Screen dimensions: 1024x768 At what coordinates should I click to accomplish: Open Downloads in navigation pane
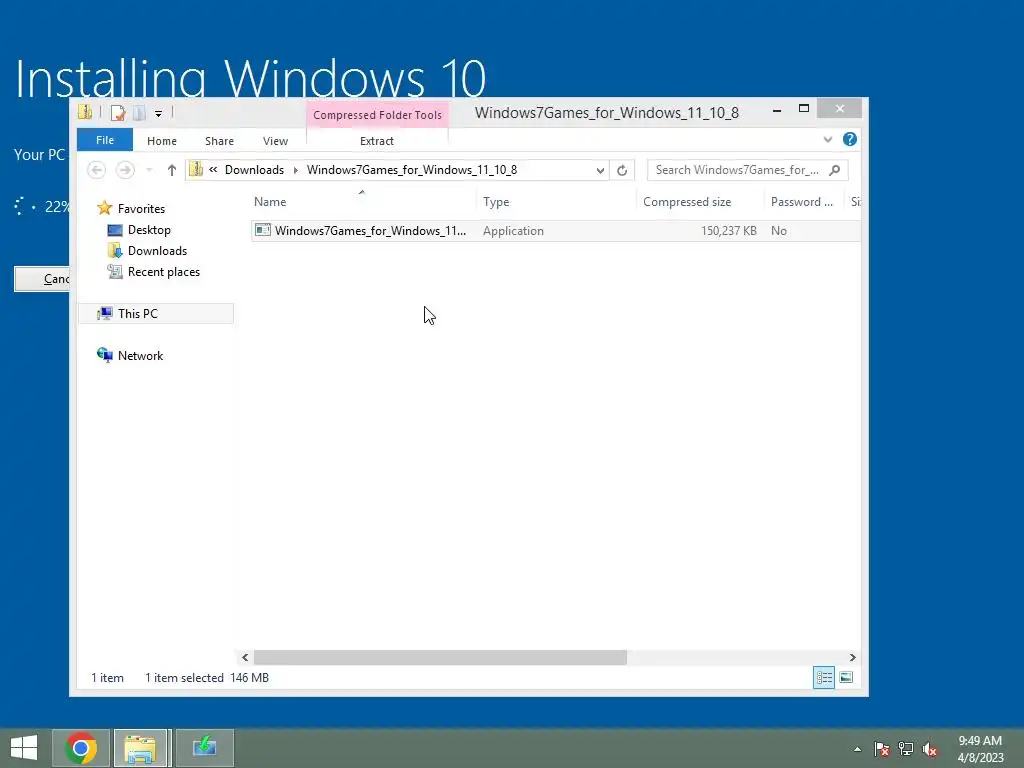point(157,251)
